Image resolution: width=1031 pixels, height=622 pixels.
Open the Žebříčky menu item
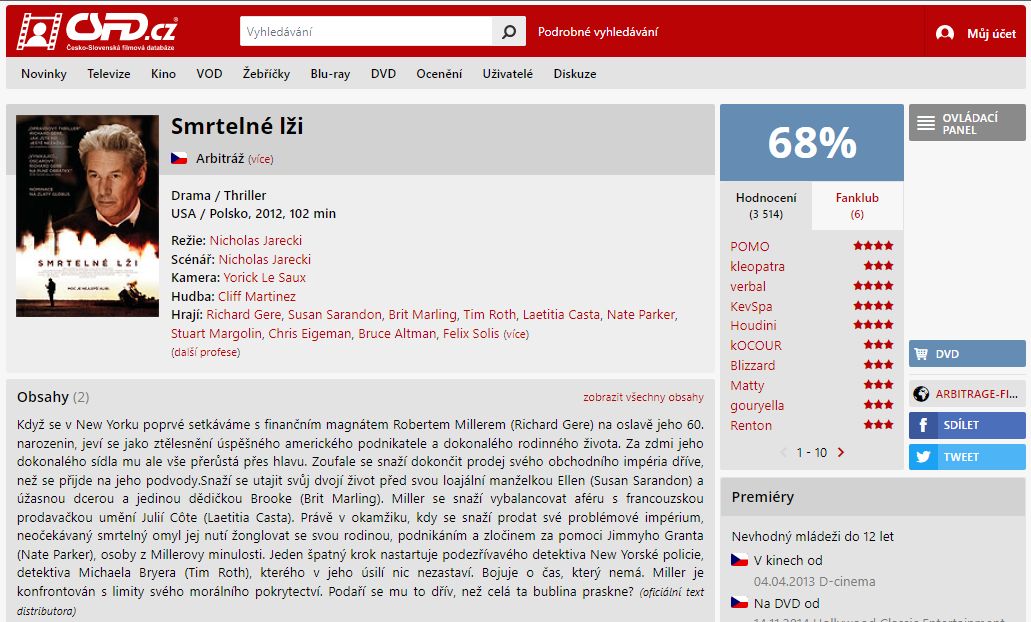[x=266, y=74]
